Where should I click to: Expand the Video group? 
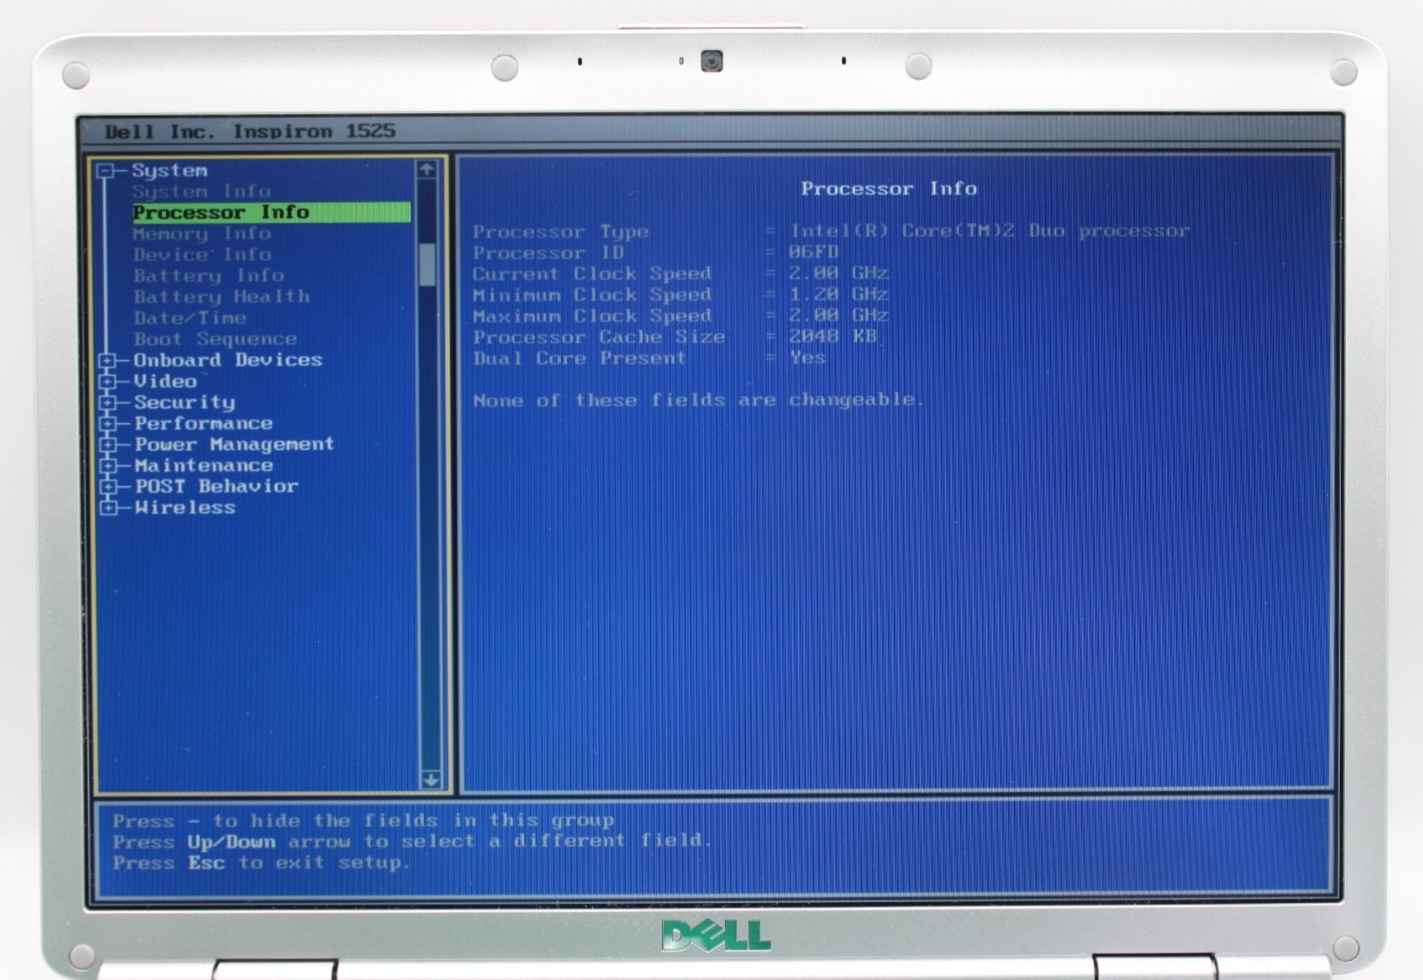pos(108,381)
